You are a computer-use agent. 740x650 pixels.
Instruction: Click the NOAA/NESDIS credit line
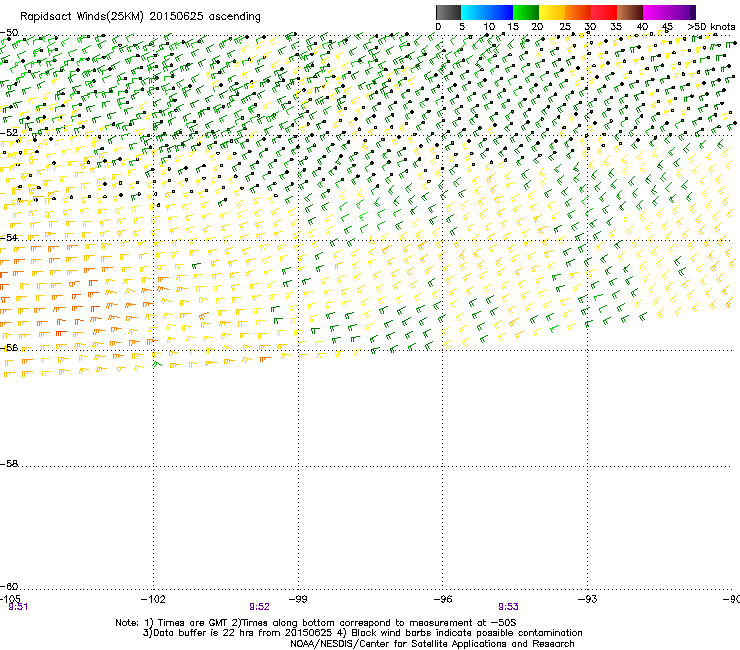pos(432,644)
